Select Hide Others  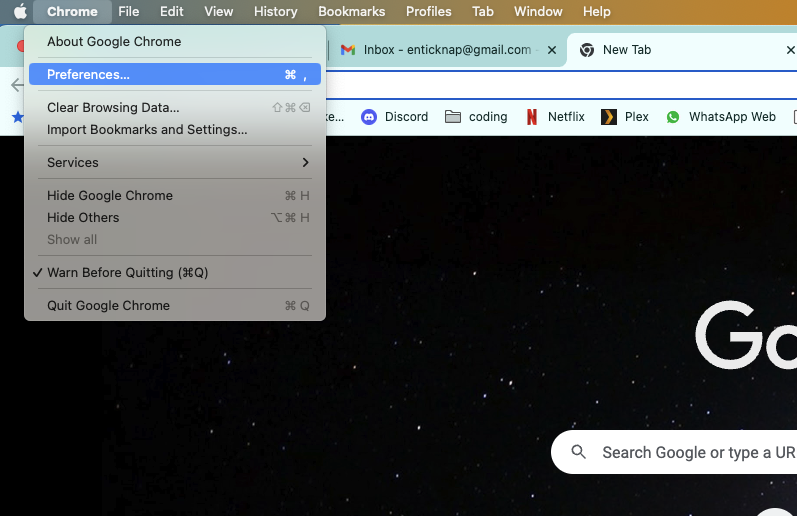(175, 218)
